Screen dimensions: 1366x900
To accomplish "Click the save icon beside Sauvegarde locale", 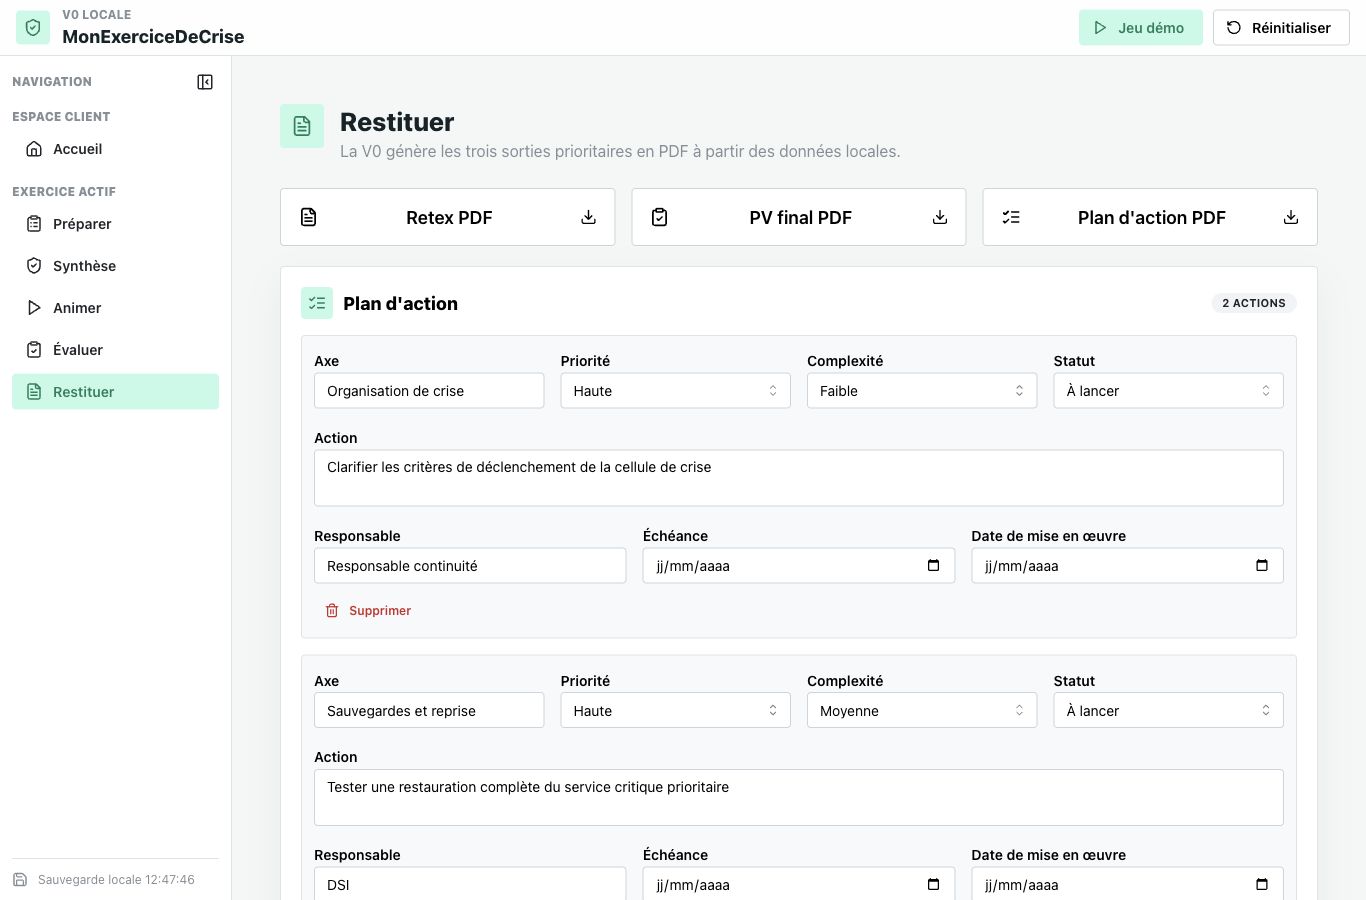I will tap(20, 880).
